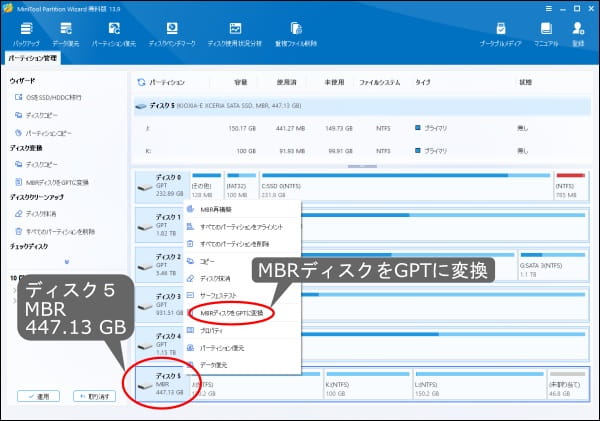Viewport: 600px width, 421px height.
Task: Select L:(NTFS) 150.2 GB block on Disk 5
Action: [479, 384]
